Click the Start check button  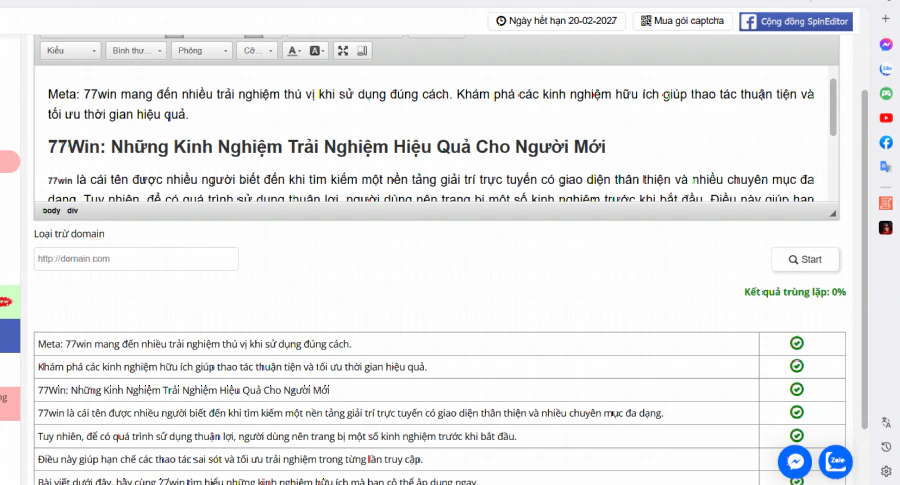point(805,259)
